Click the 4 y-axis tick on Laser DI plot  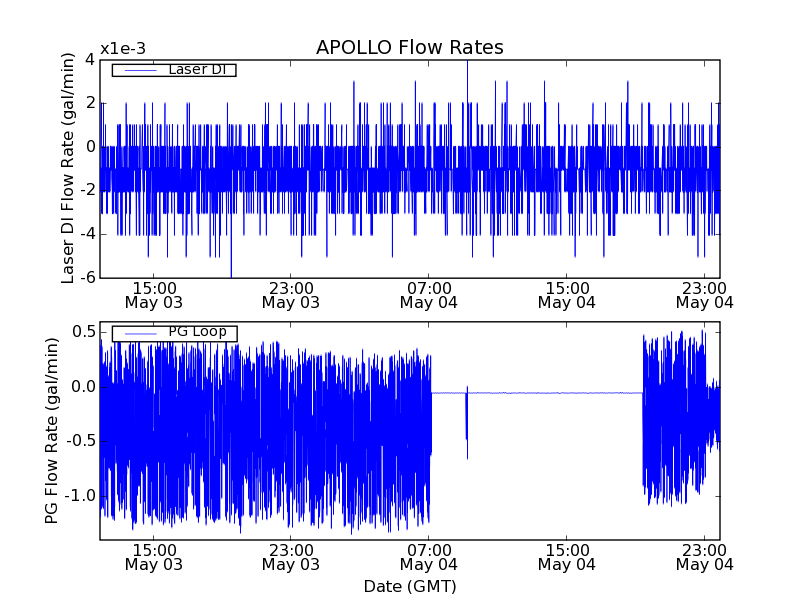click(90, 59)
